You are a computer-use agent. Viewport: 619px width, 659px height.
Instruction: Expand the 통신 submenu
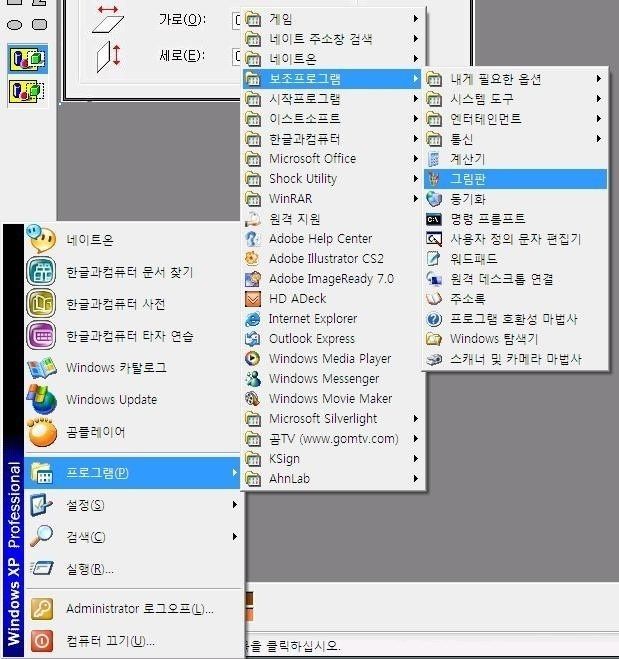click(x=598, y=139)
